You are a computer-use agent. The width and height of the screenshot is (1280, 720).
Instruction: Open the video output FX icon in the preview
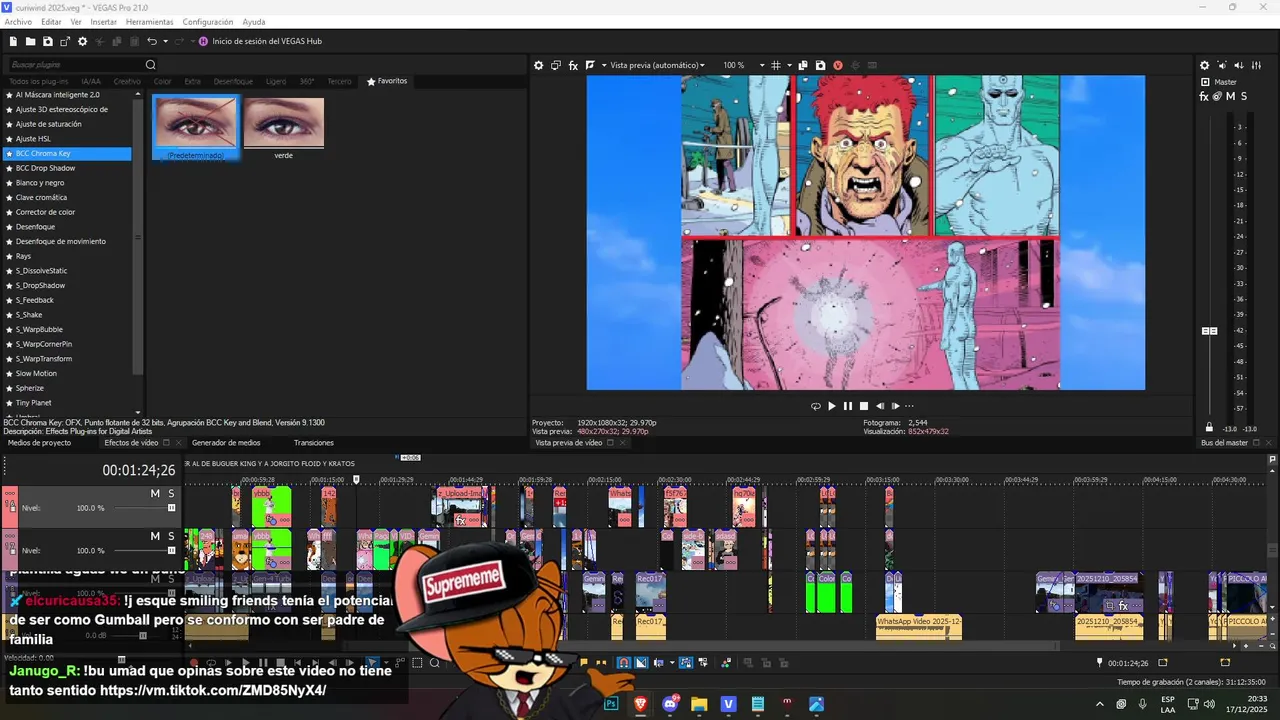pos(573,65)
